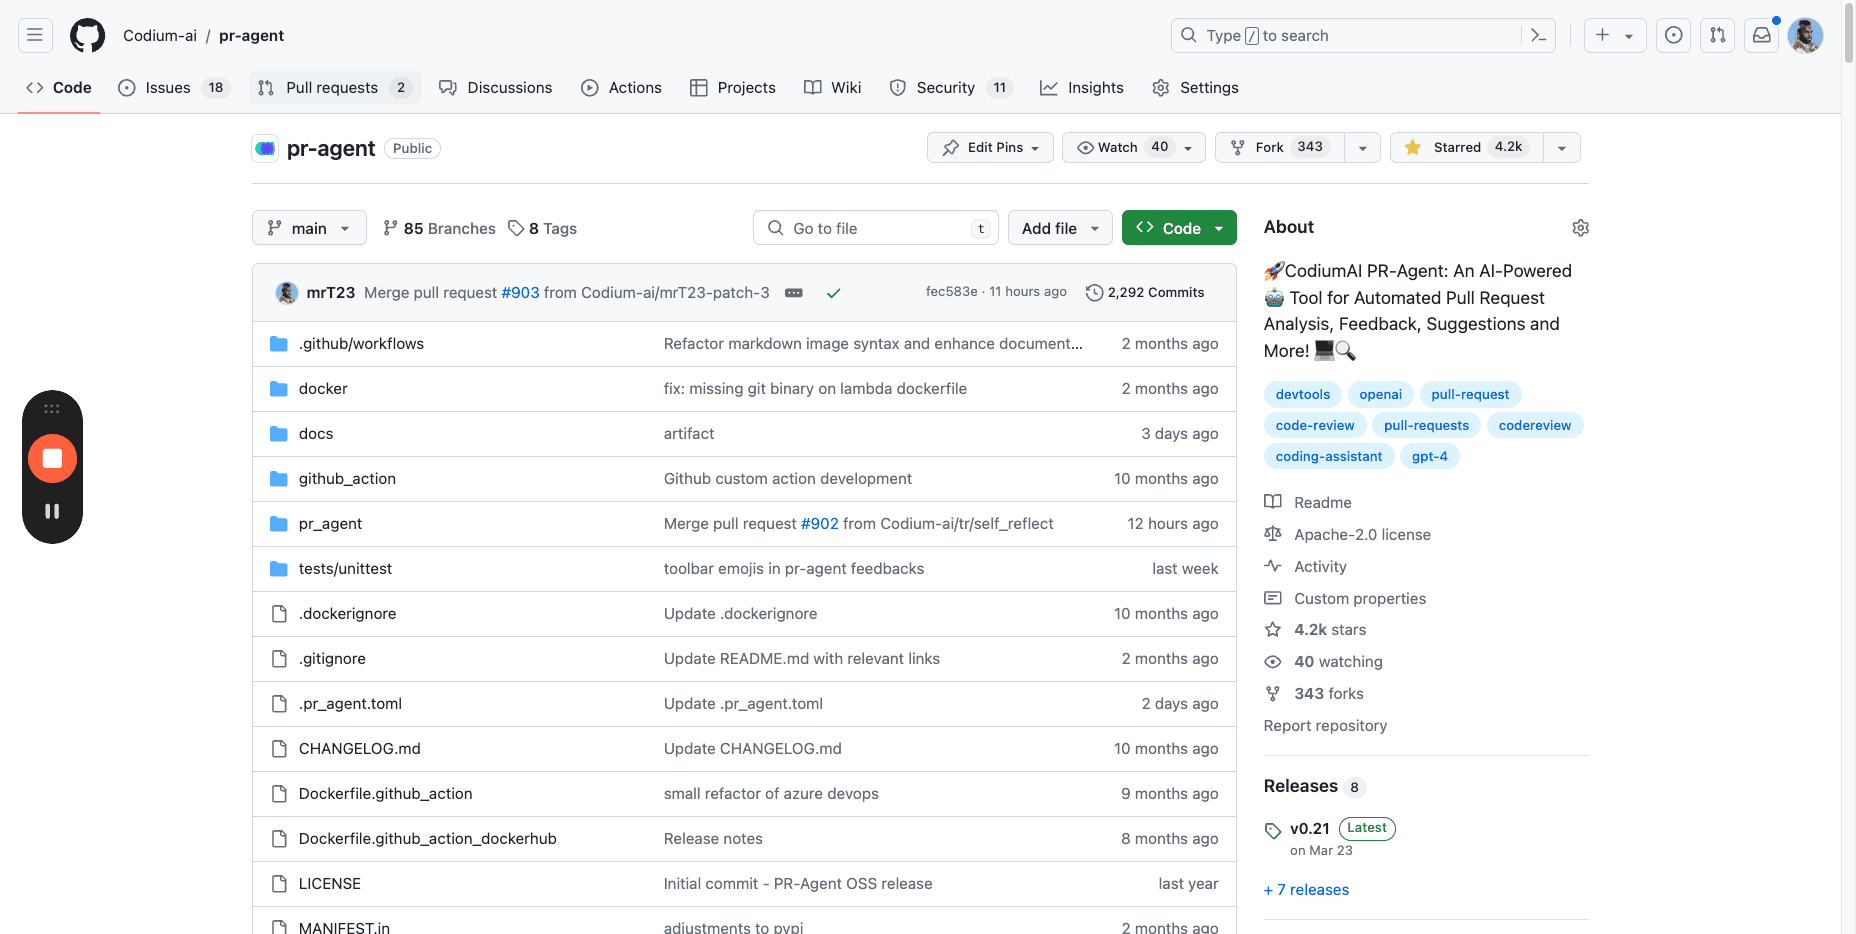
Task: Open the hamburger navigation menu
Action: pos(35,35)
